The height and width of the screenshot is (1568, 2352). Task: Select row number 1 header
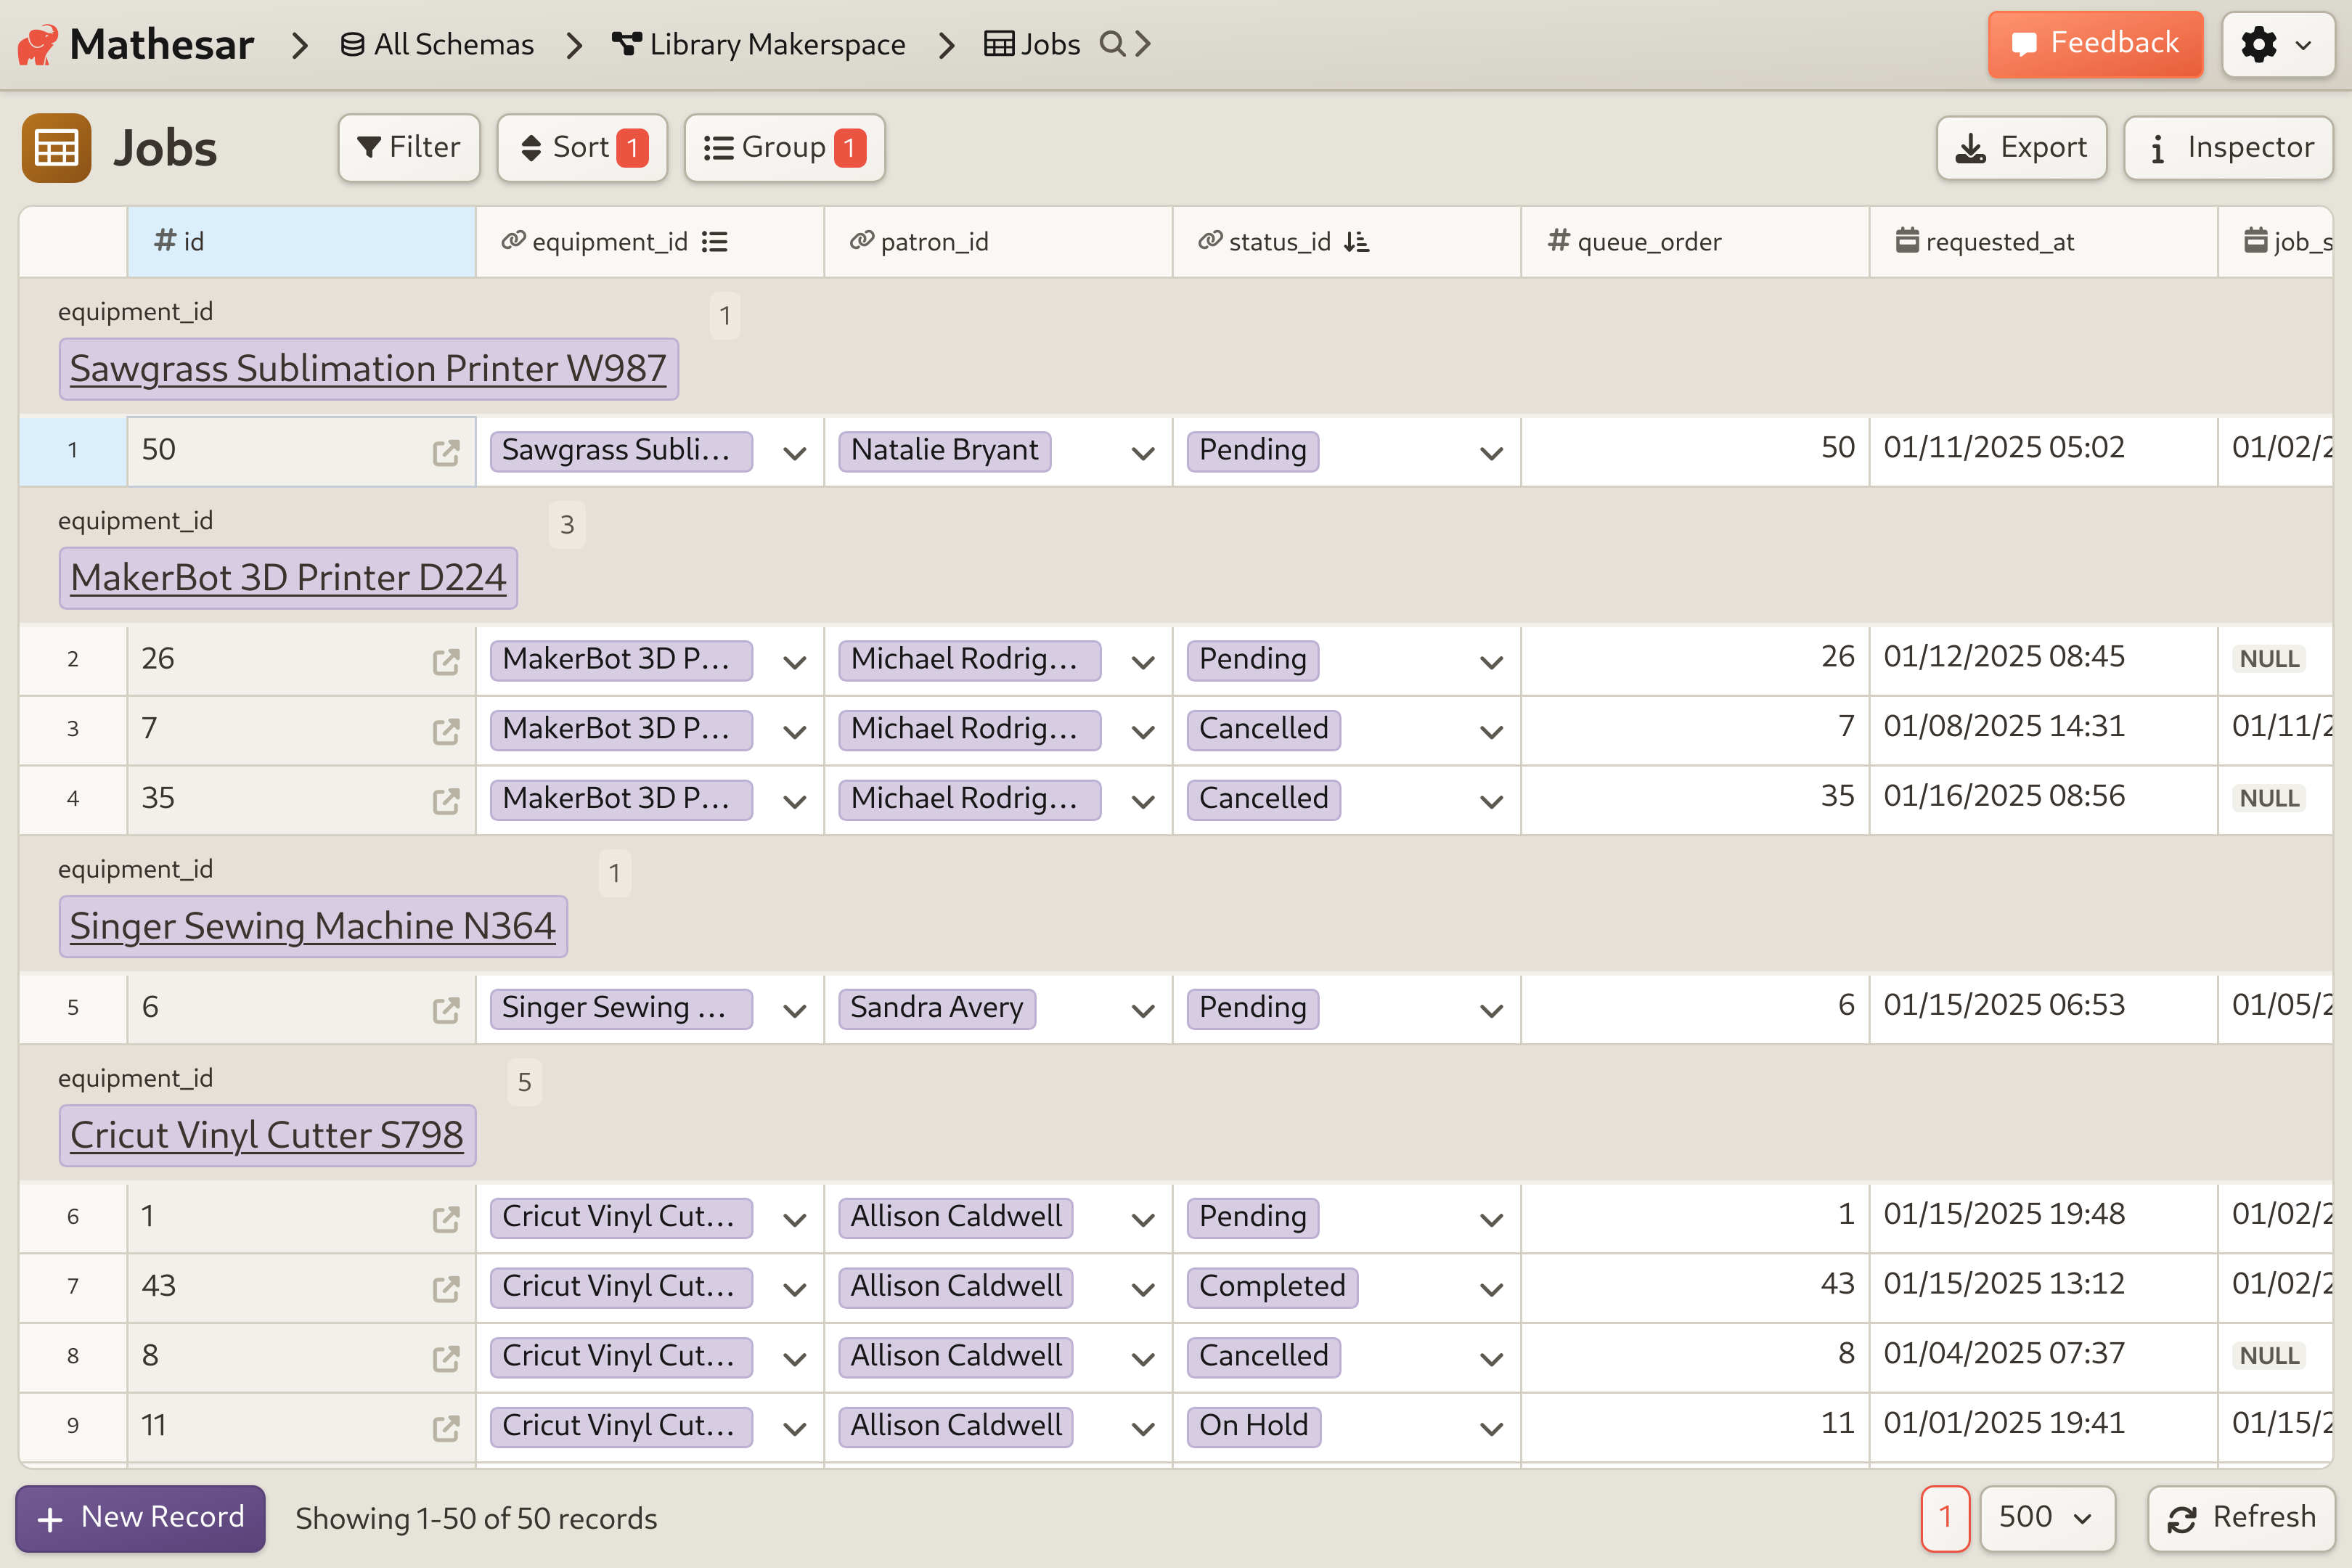coord(73,451)
